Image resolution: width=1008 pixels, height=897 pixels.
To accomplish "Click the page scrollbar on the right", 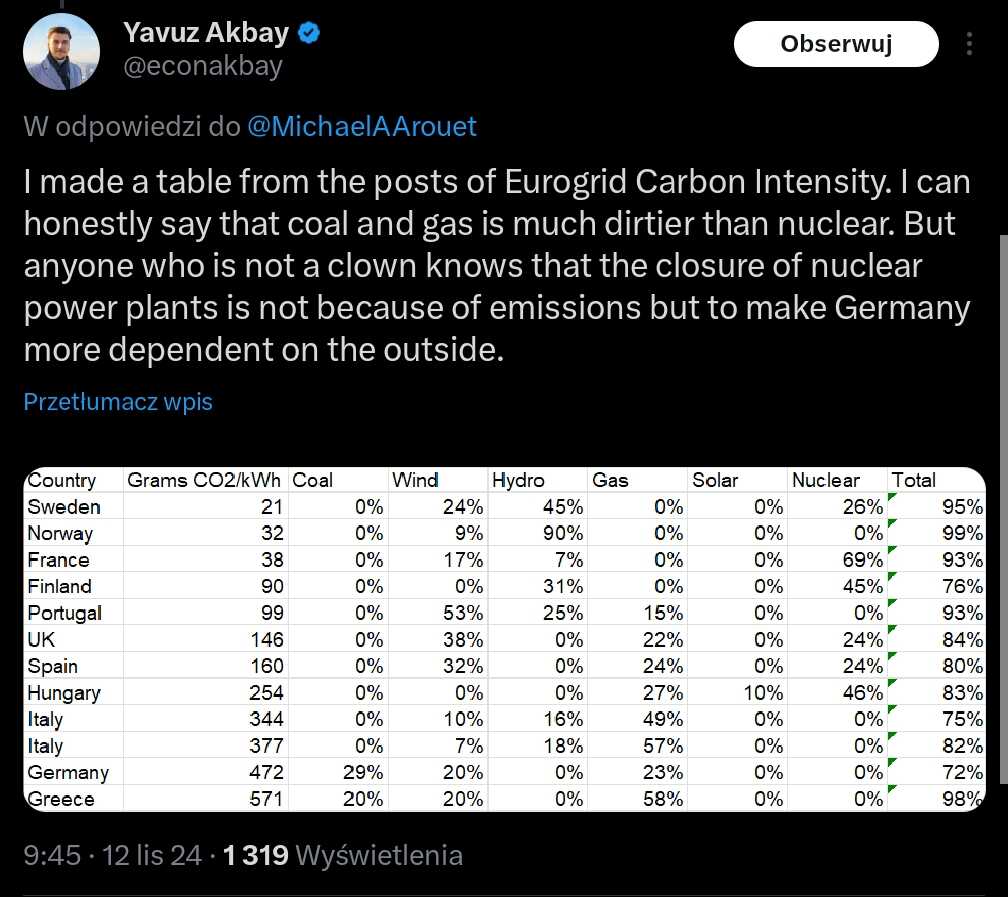I will [1004, 508].
